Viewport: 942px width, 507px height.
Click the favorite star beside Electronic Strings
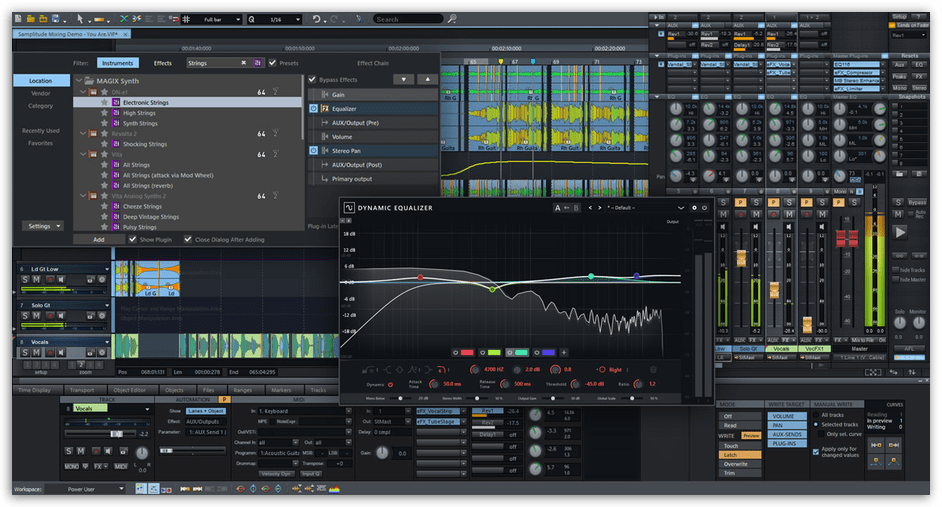pyautogui.click(x=103, y=102)
